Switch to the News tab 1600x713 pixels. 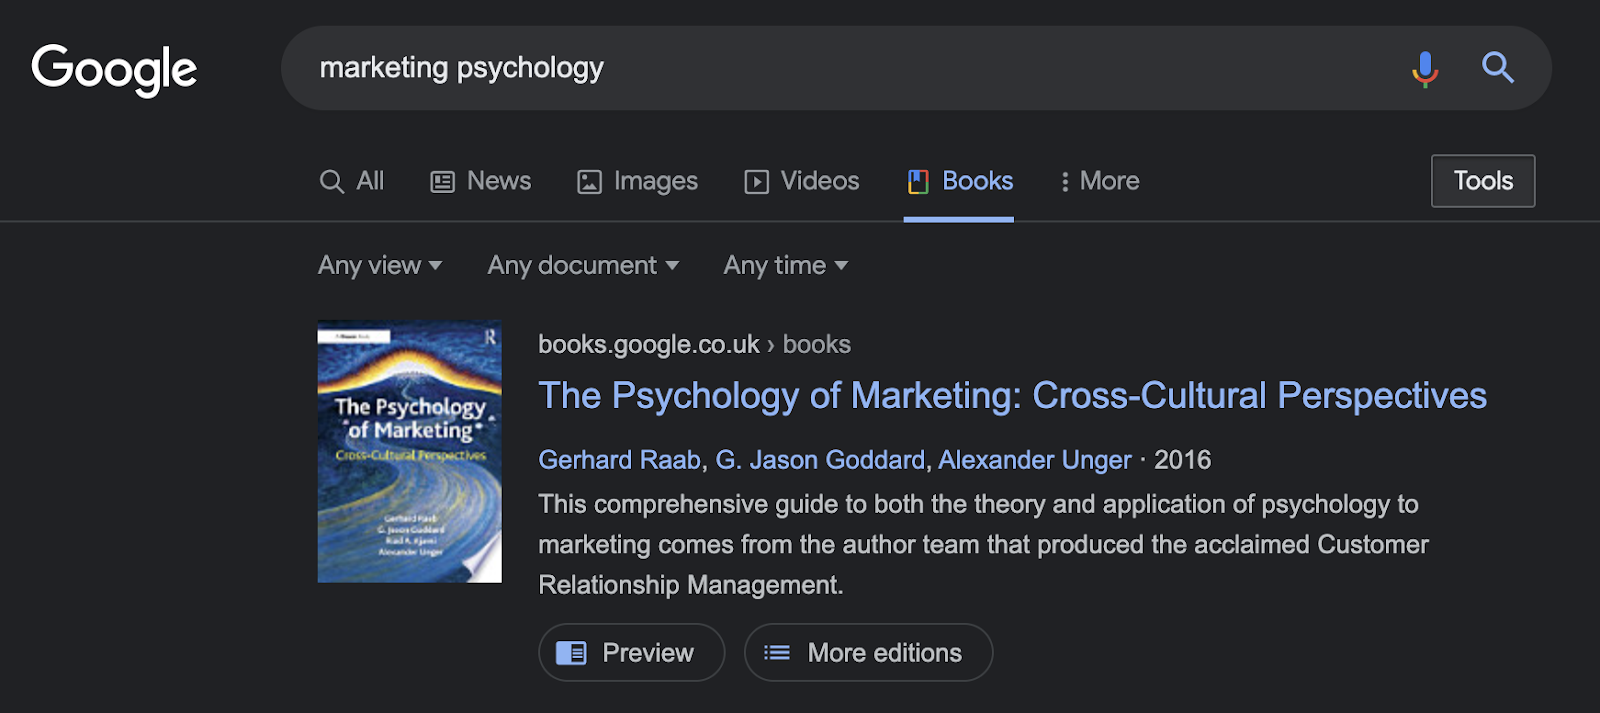pyautogui.click(x=481, y=181)
